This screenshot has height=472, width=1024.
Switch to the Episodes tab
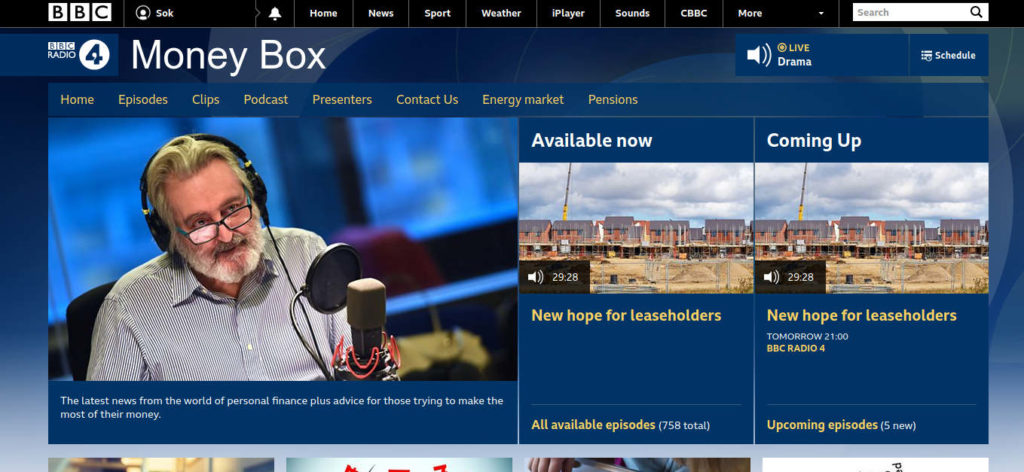pos(143,100)
